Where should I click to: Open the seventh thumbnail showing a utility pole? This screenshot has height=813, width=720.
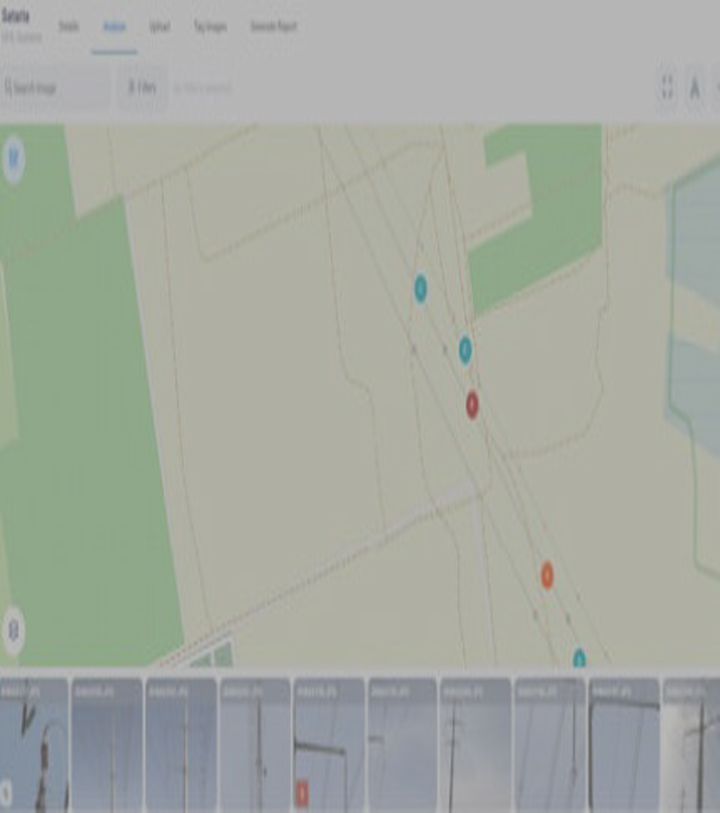(475, 745)
